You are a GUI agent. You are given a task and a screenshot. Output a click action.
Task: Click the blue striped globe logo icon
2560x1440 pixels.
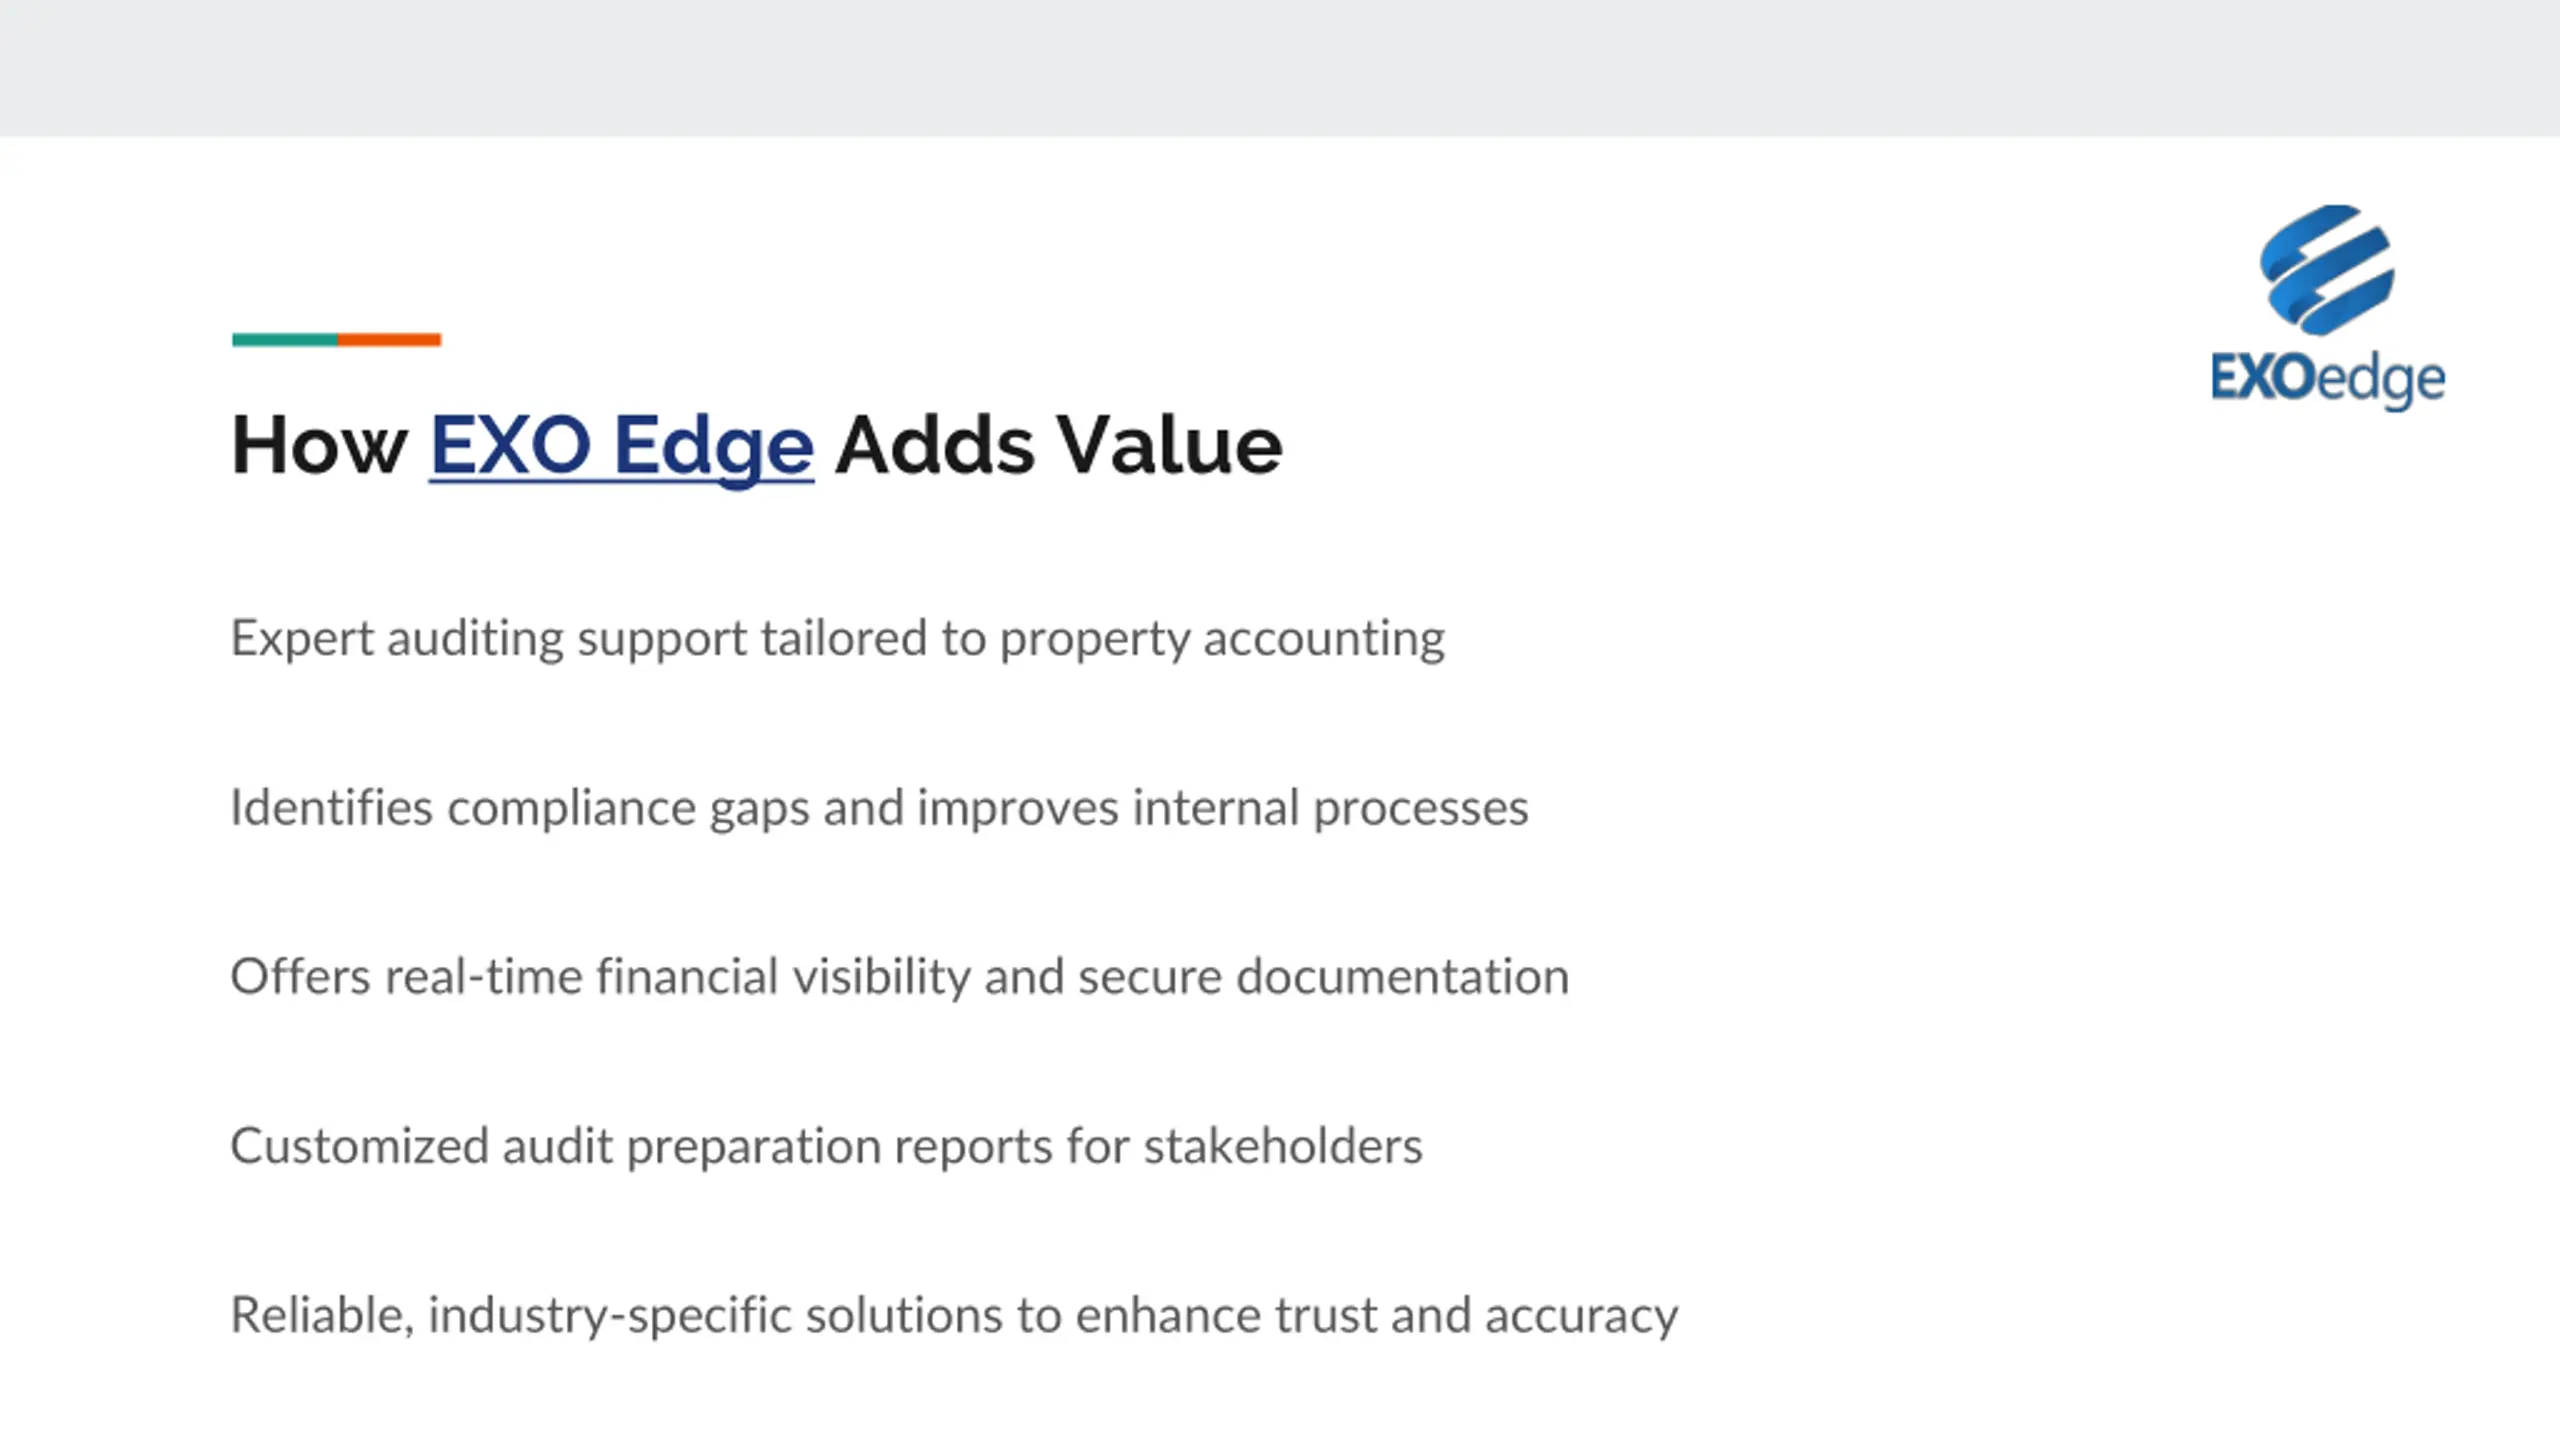tap(2327, 270)
